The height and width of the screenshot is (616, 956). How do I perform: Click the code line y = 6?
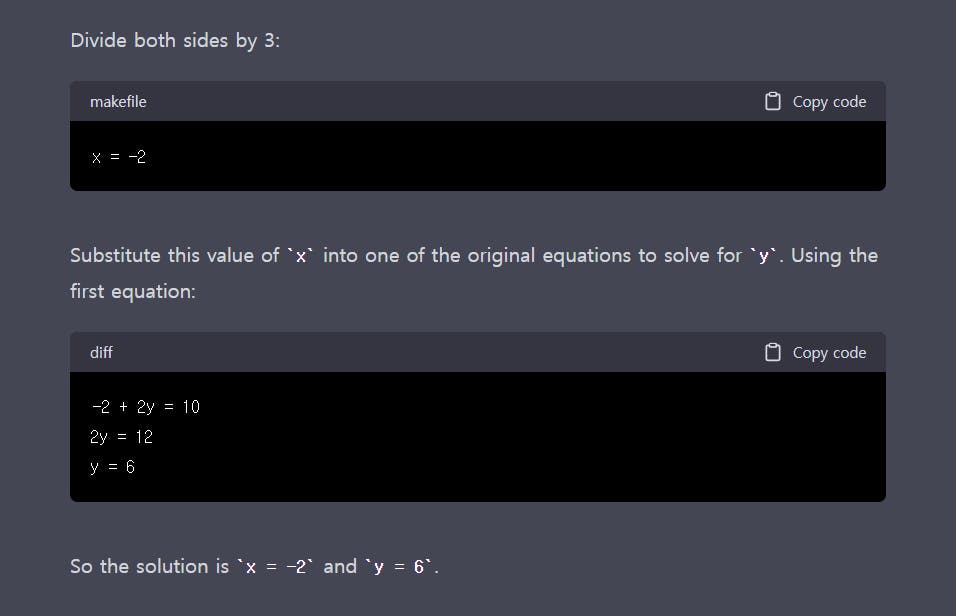point(112,467)
